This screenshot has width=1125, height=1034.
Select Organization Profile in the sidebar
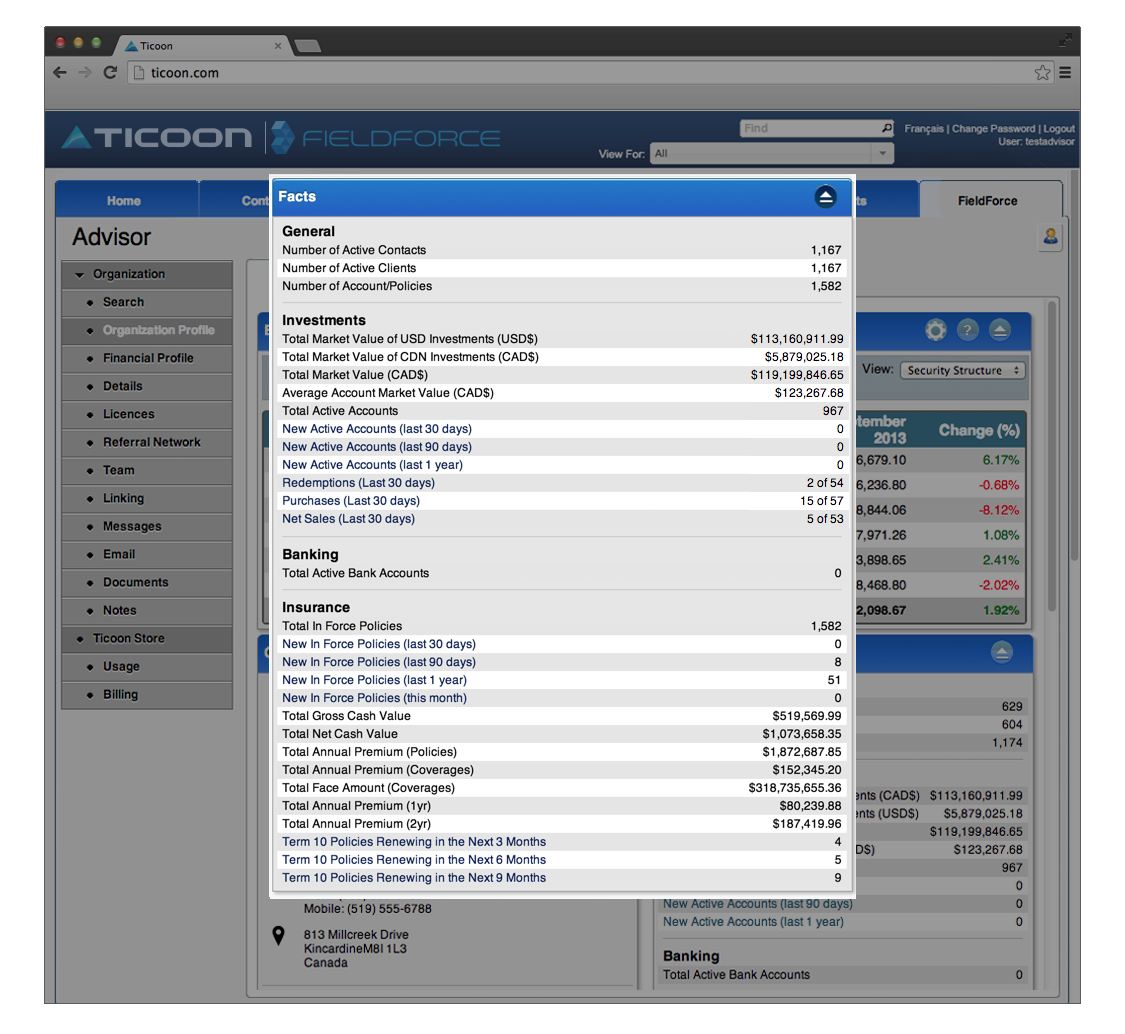(x=147, y=330)
